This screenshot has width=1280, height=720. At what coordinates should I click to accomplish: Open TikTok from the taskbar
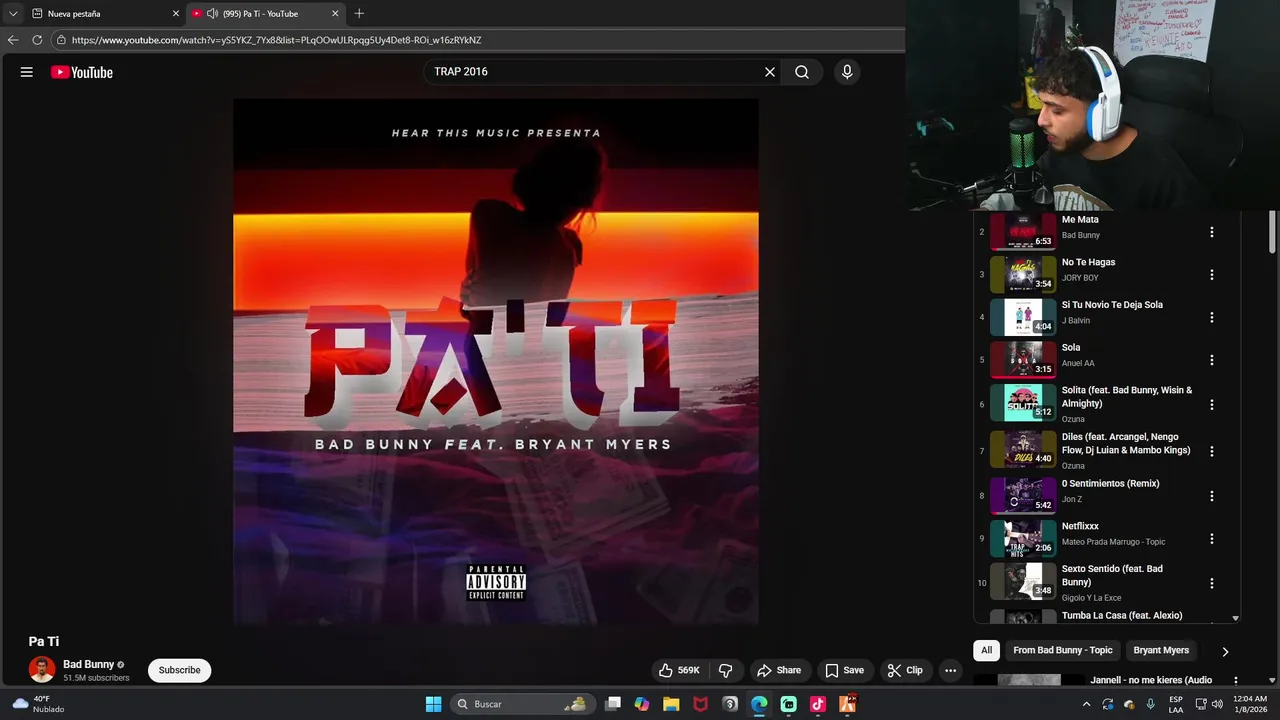click(818, 704)
